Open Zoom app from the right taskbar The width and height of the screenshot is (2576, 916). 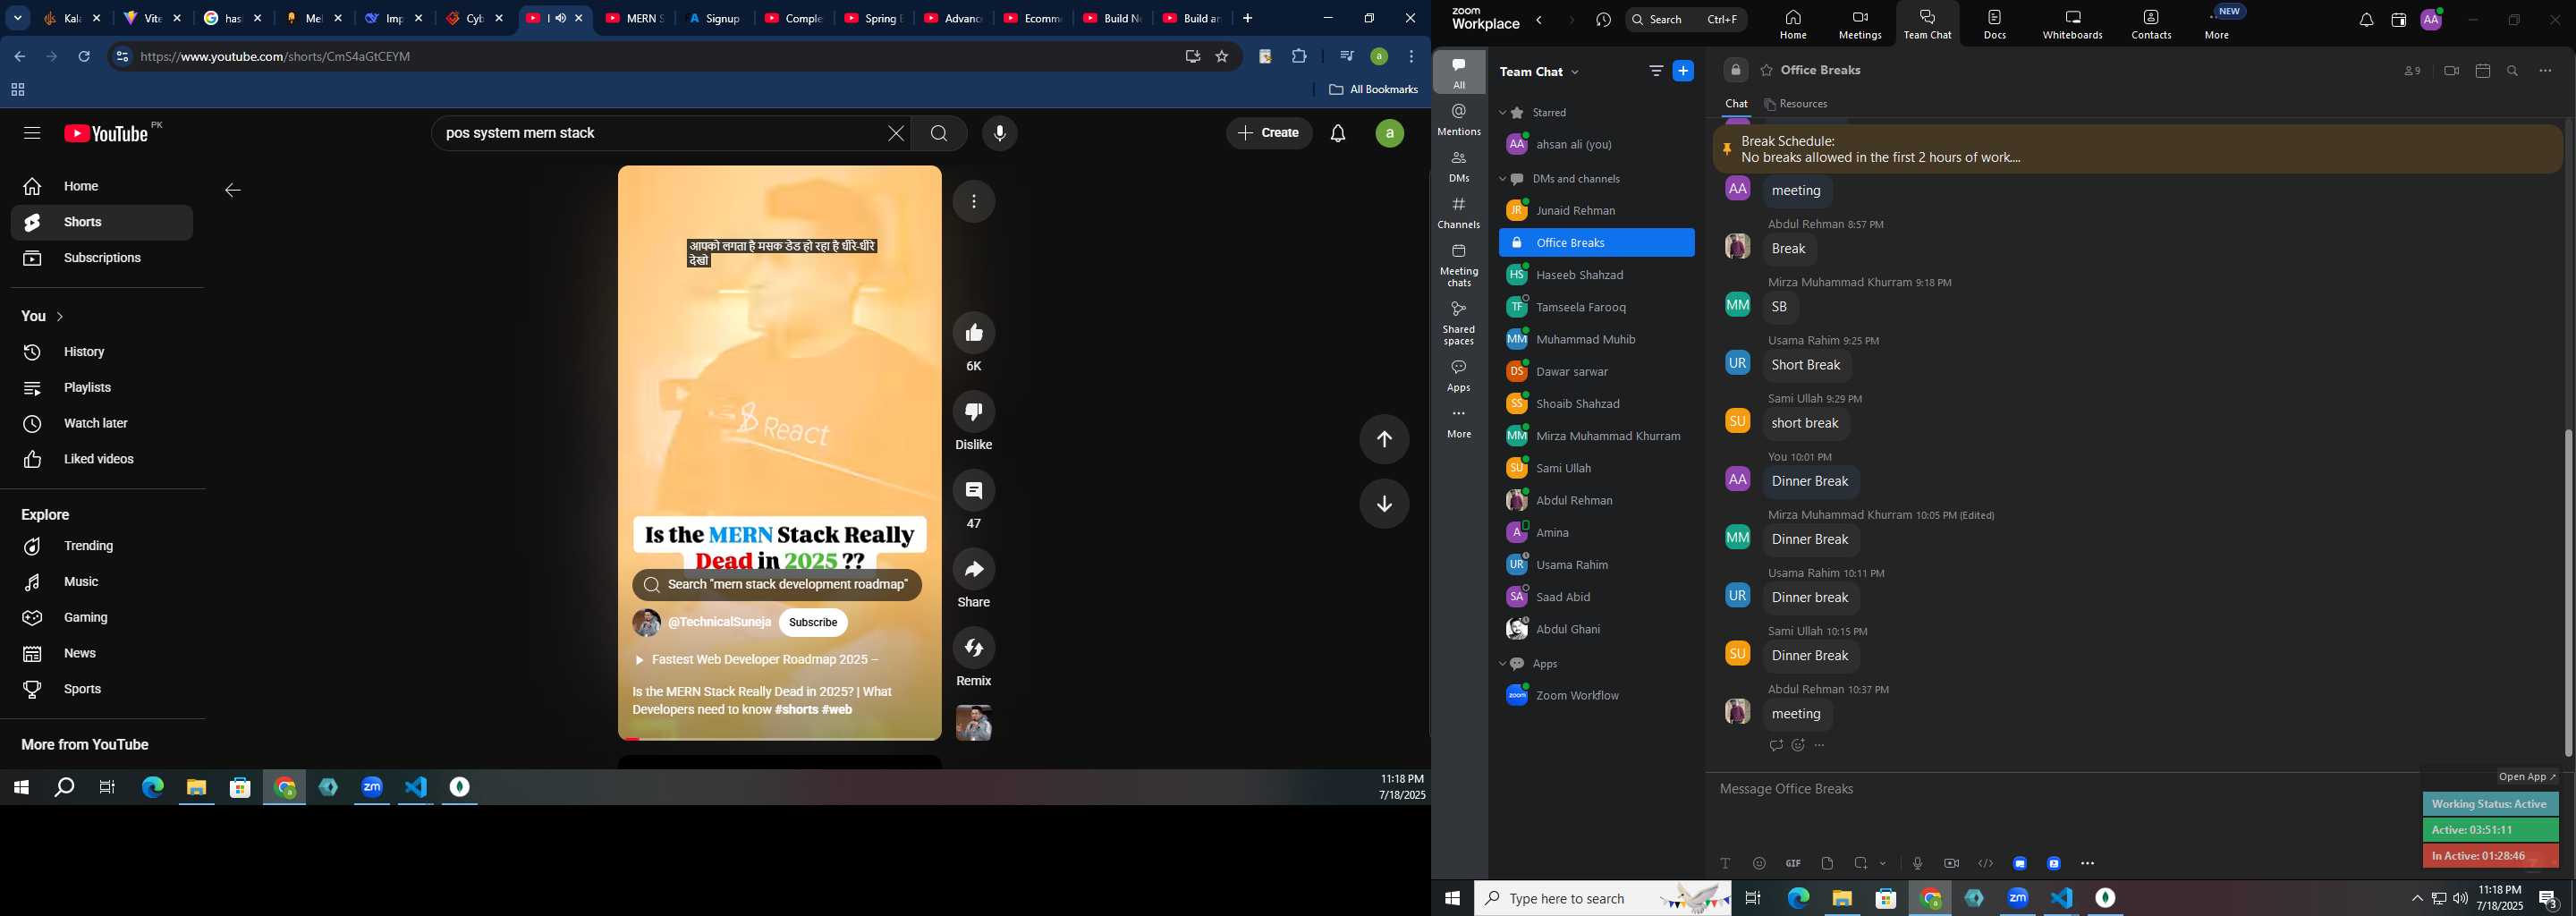coord(2017,898)
